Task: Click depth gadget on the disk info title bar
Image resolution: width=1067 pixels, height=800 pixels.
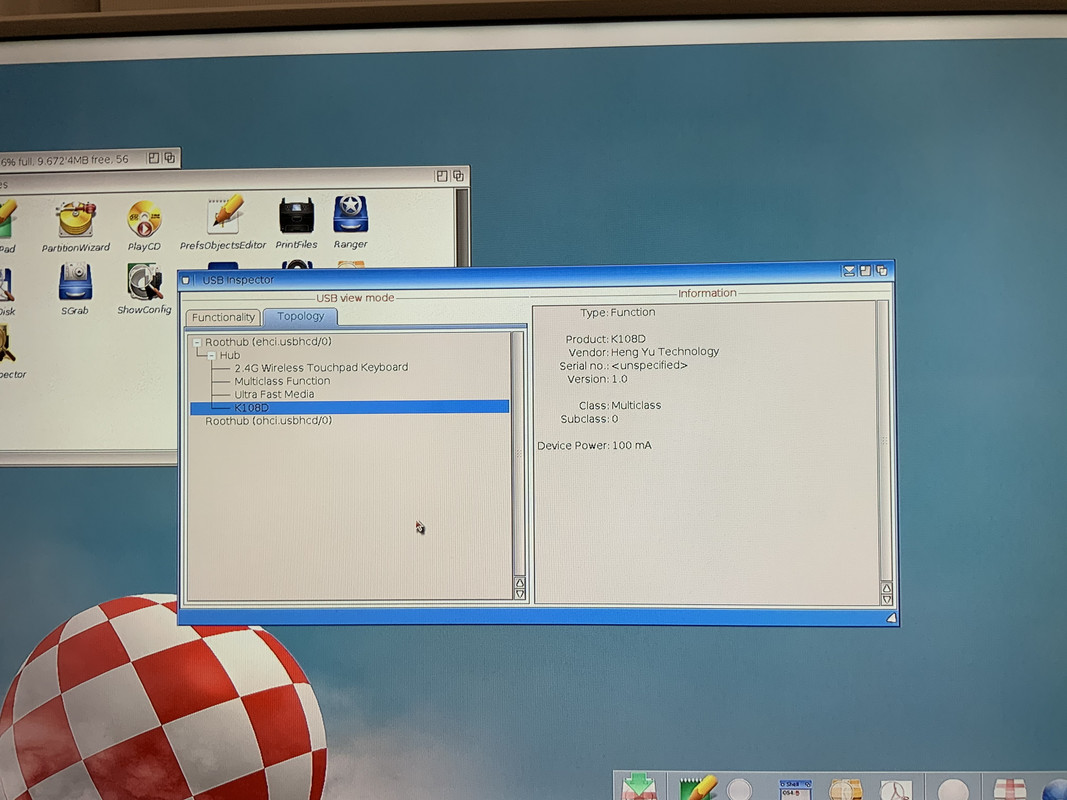Action: (169, 158)
